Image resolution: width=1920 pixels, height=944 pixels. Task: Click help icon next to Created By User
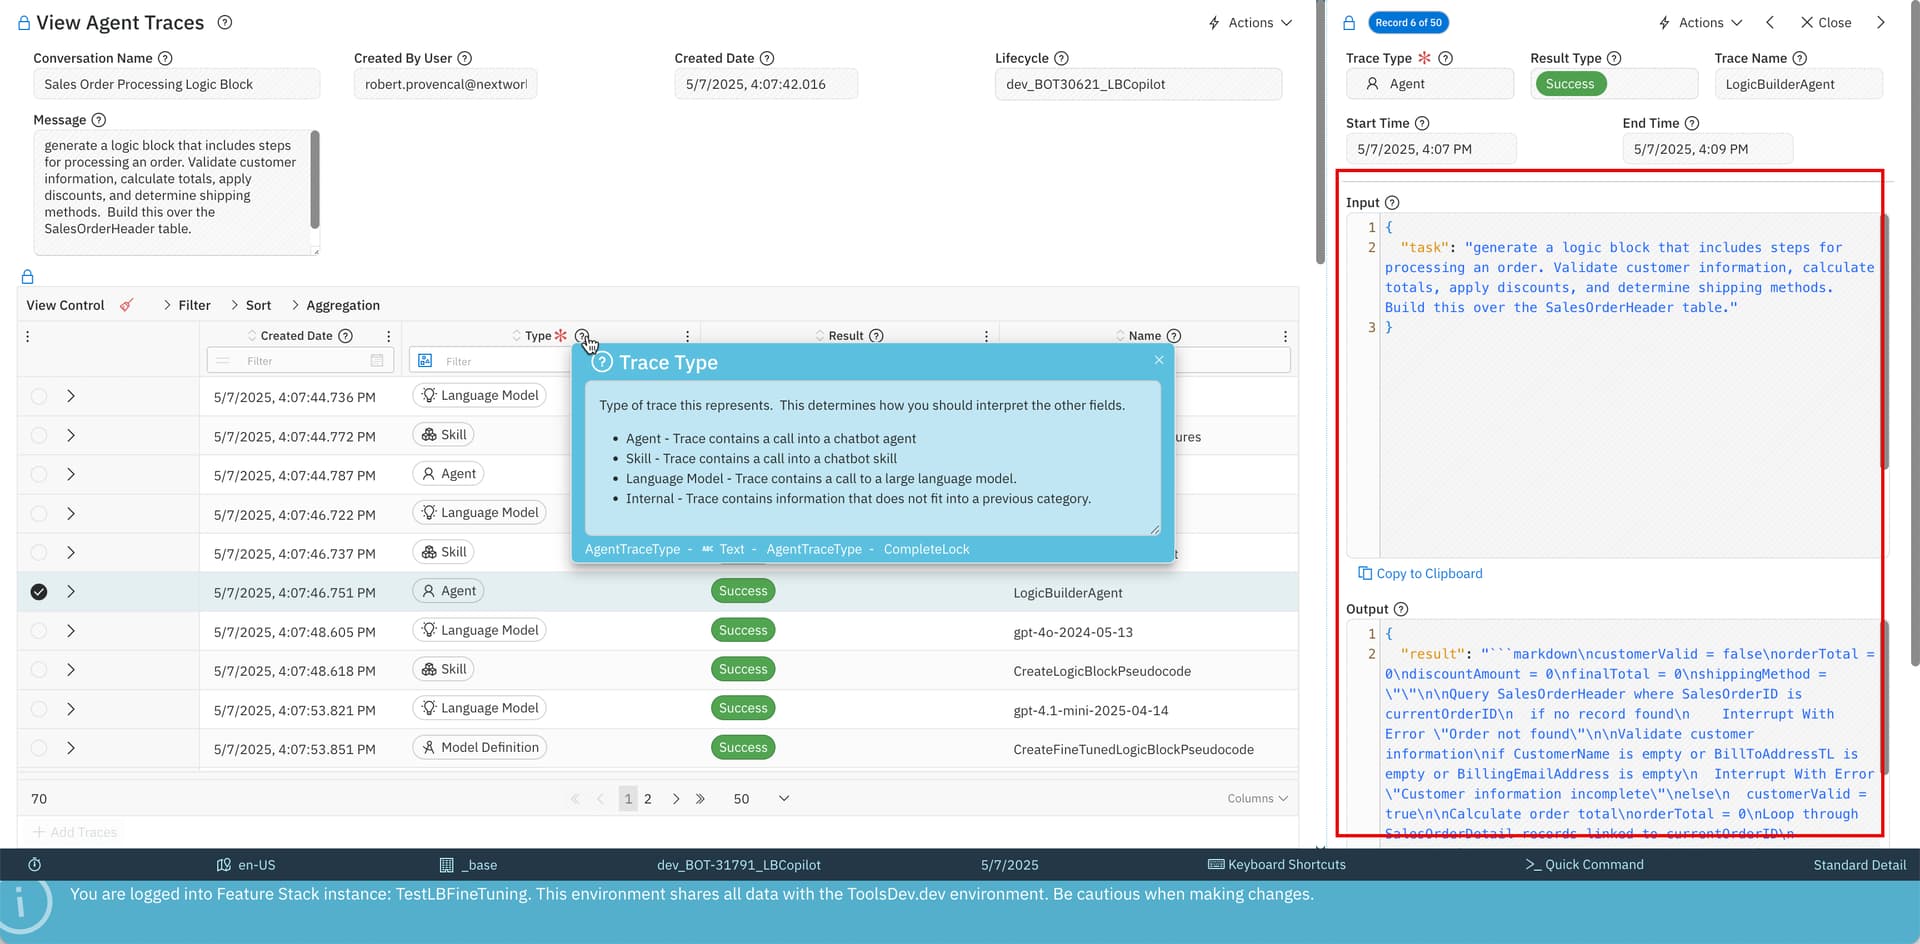point(465,58)
